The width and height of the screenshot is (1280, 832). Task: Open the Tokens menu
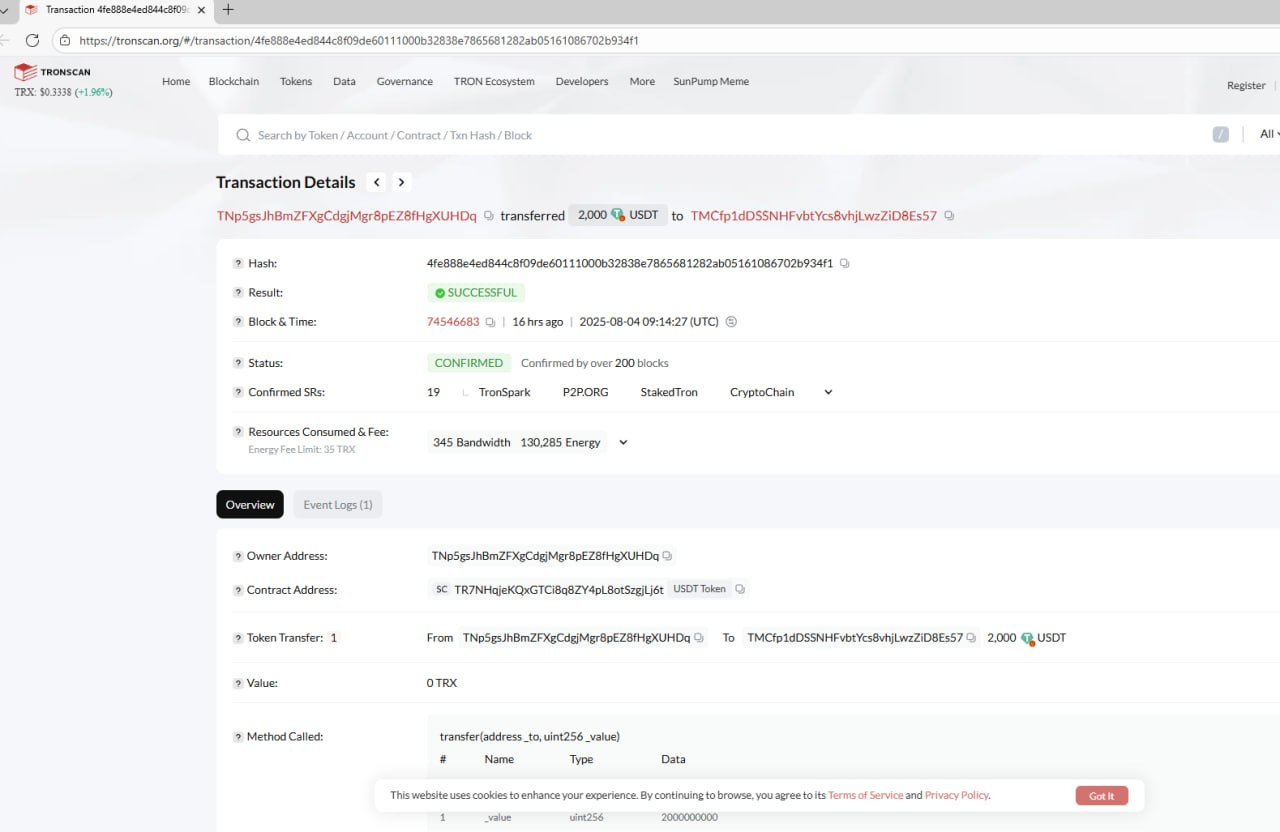tap(296, 82)
